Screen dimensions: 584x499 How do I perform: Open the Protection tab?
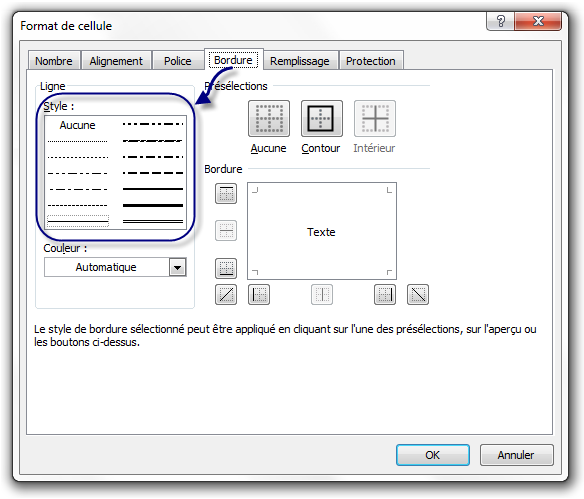coord(371,61)
